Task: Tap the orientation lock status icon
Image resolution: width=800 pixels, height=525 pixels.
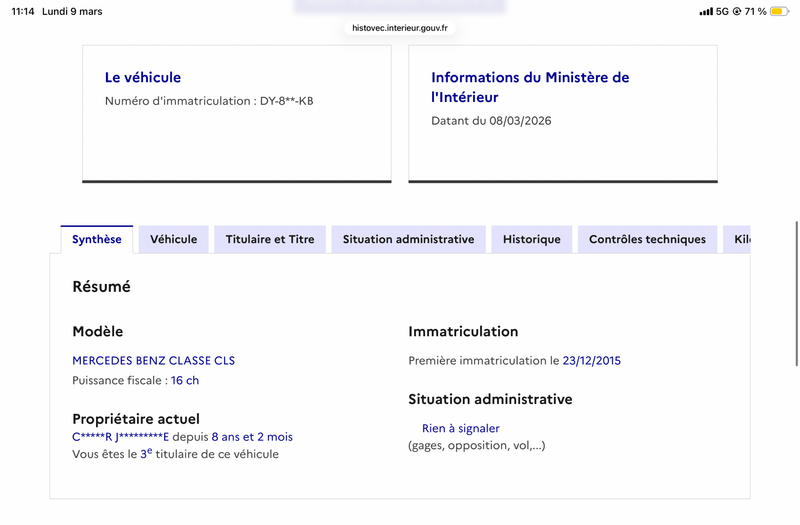Action: 737,11
